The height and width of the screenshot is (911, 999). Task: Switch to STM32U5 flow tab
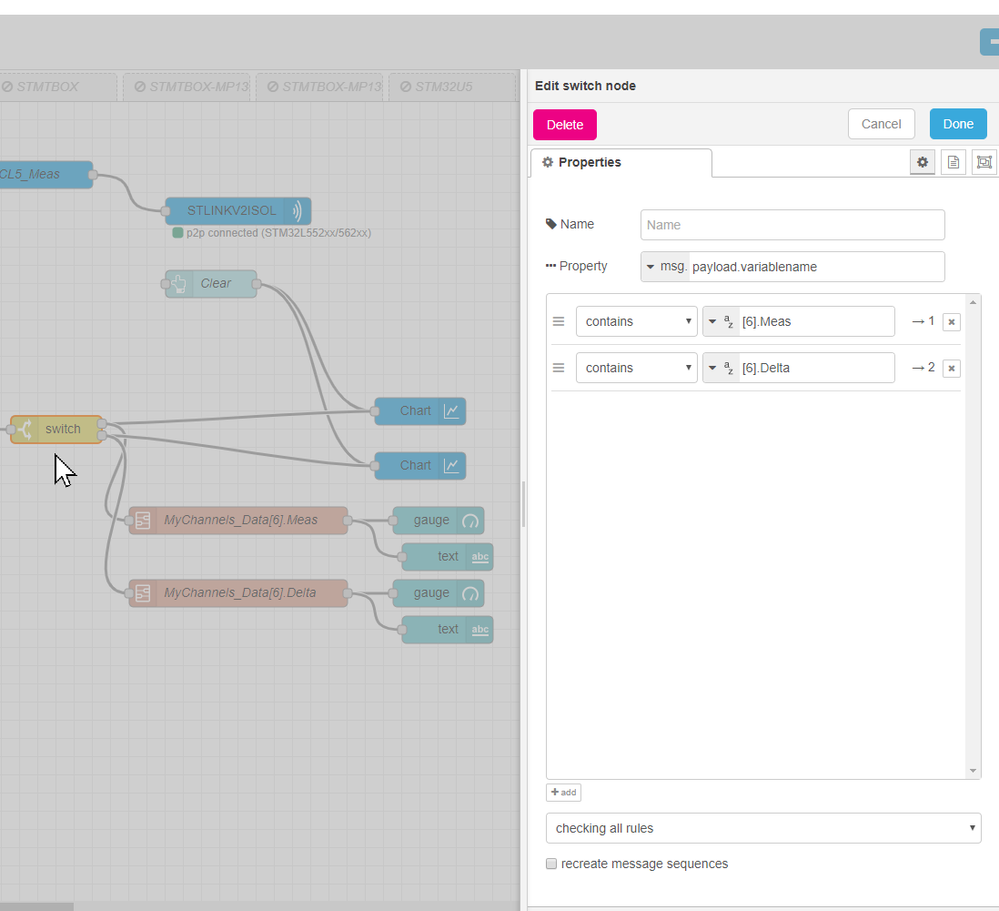tap(452, 87)
